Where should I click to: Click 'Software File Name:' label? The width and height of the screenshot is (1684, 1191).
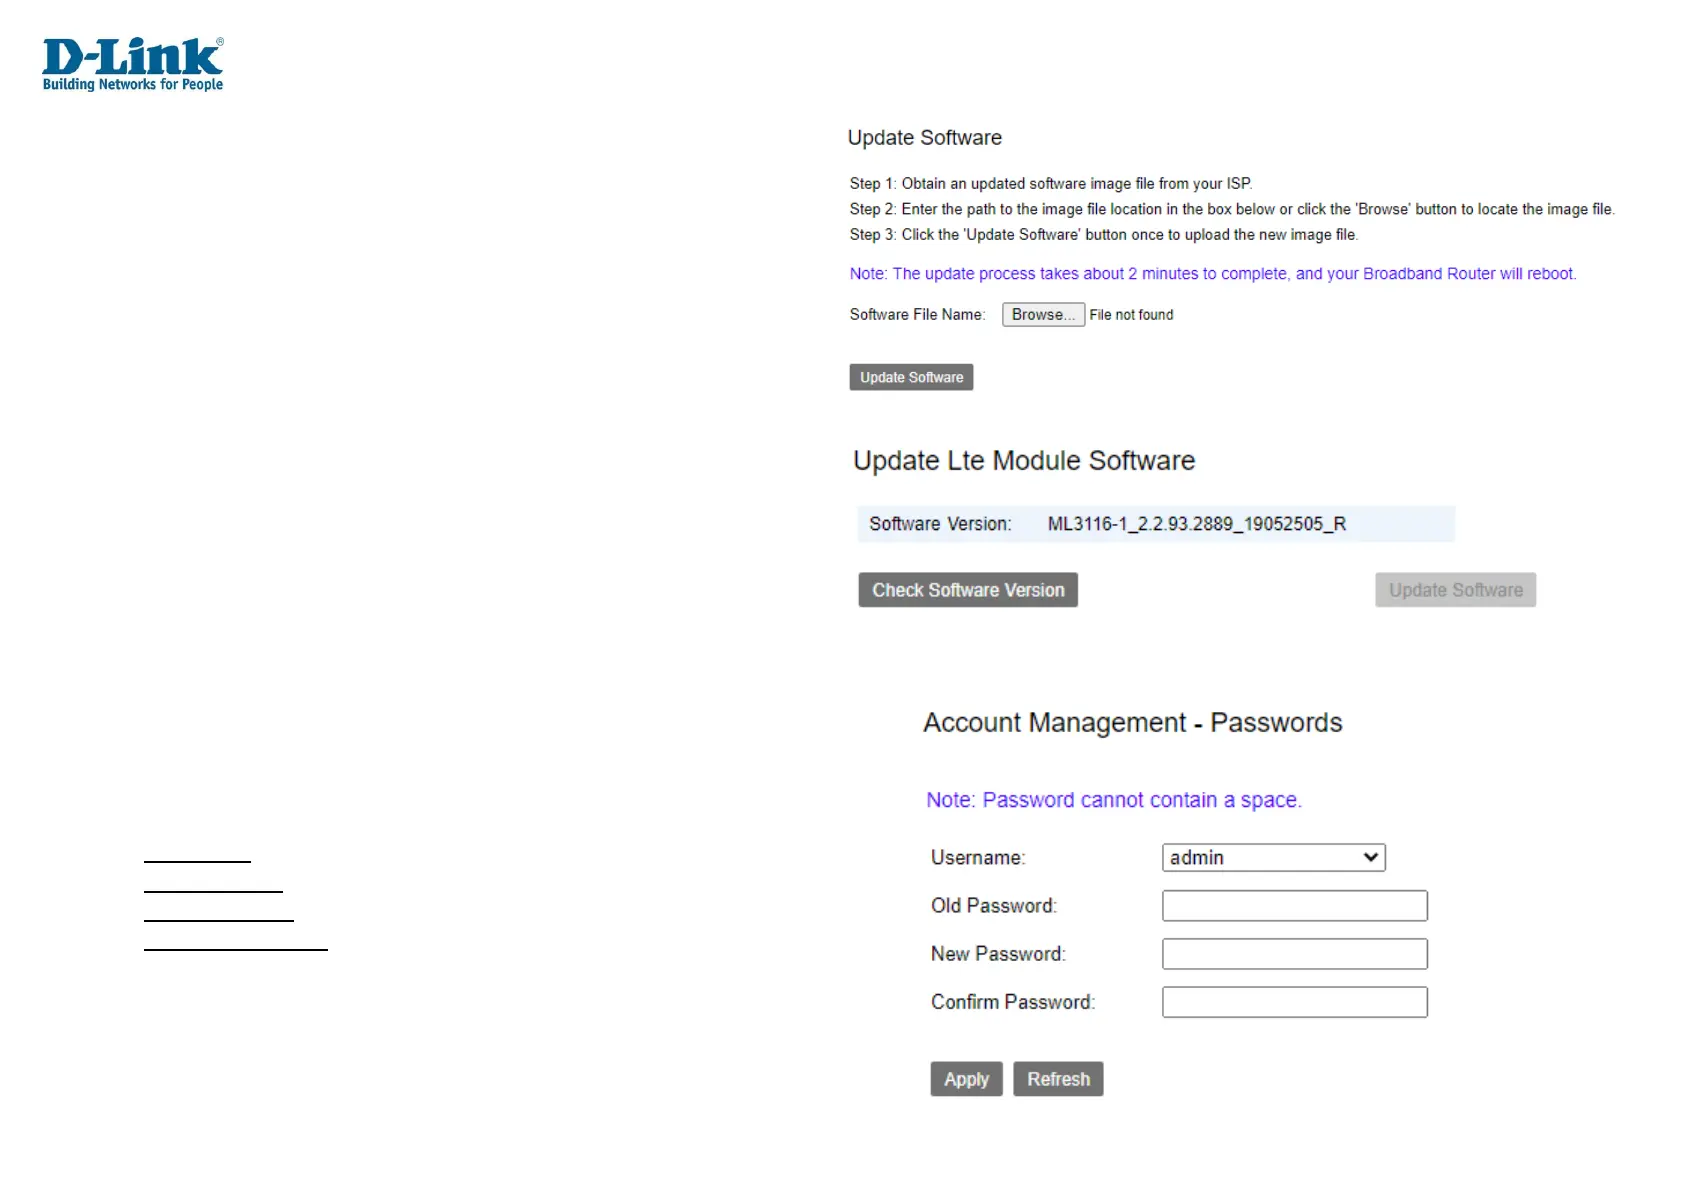click(x=917, y=314)
